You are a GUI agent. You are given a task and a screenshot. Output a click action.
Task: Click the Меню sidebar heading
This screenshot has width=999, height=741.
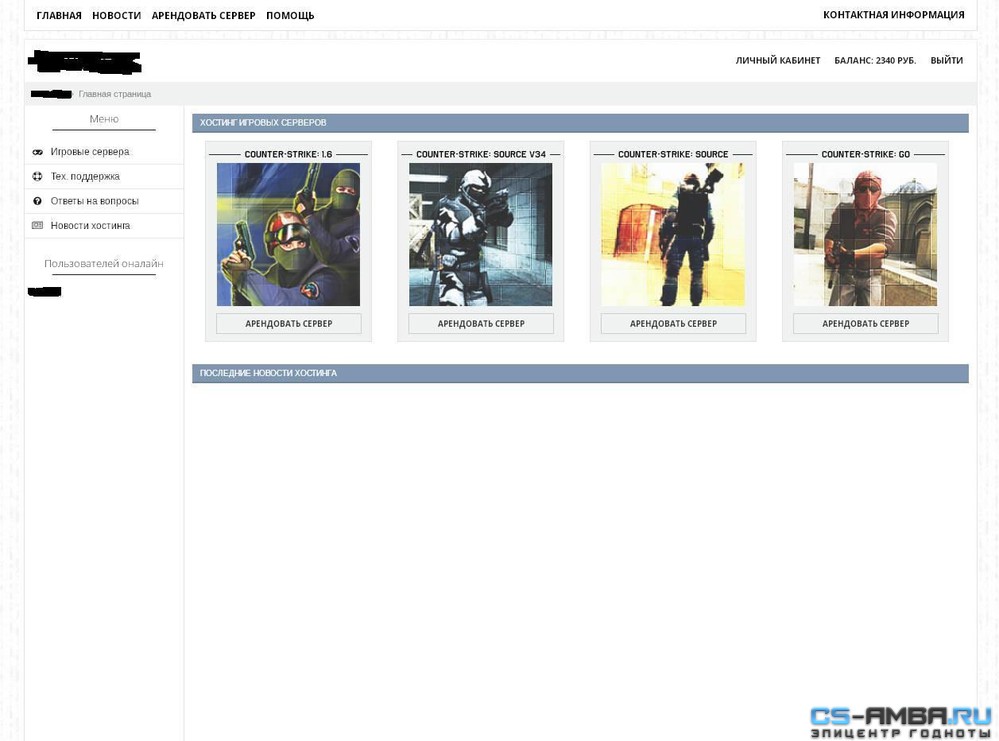coord(104,119)
